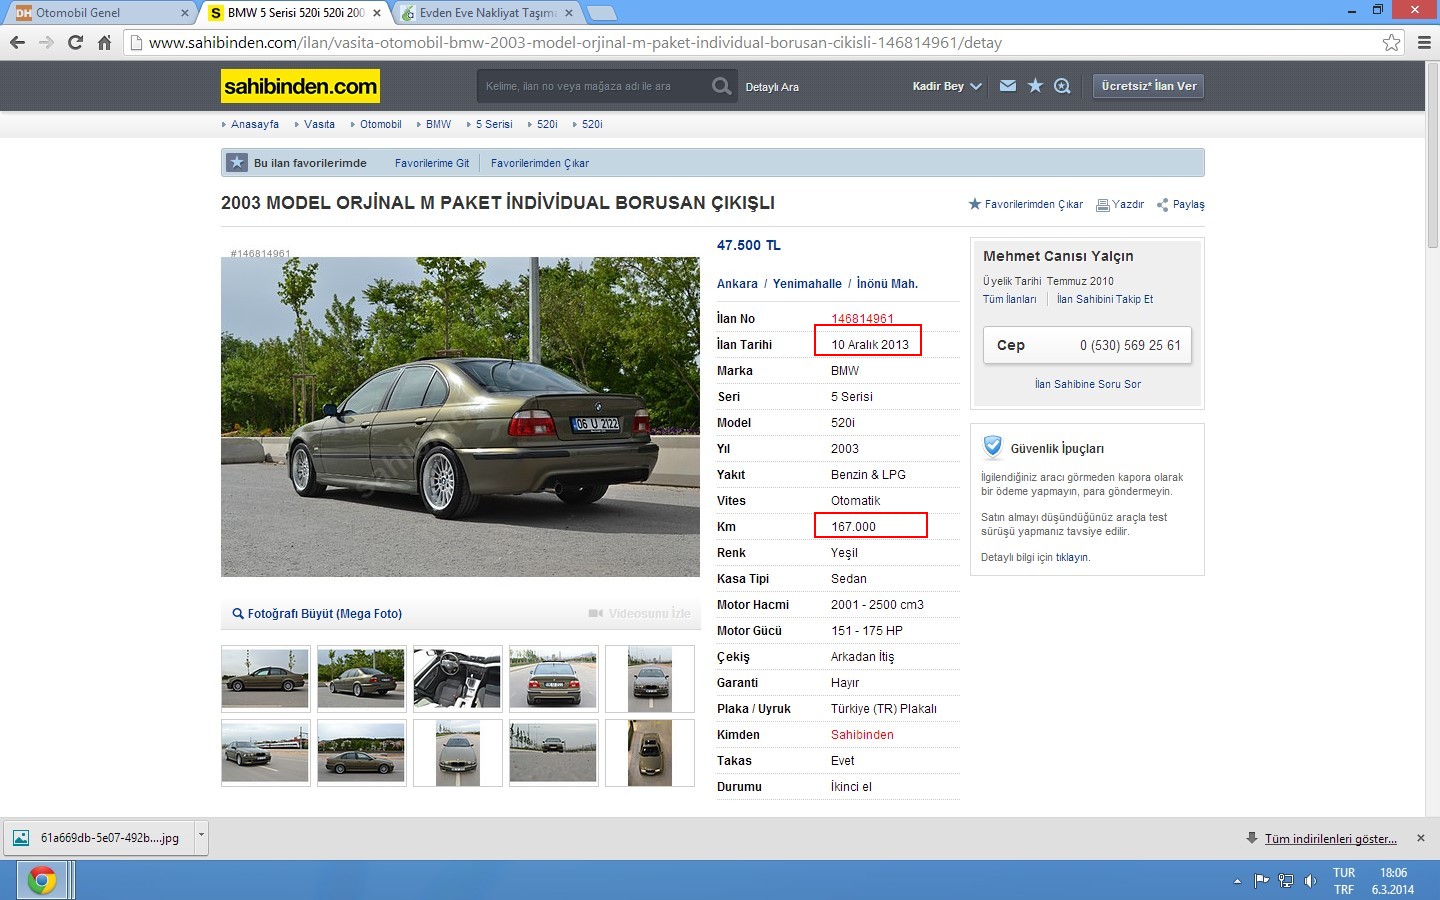Expand the Kadir Bey account menu
This screenshot has height=900, width=1440.
947,86
